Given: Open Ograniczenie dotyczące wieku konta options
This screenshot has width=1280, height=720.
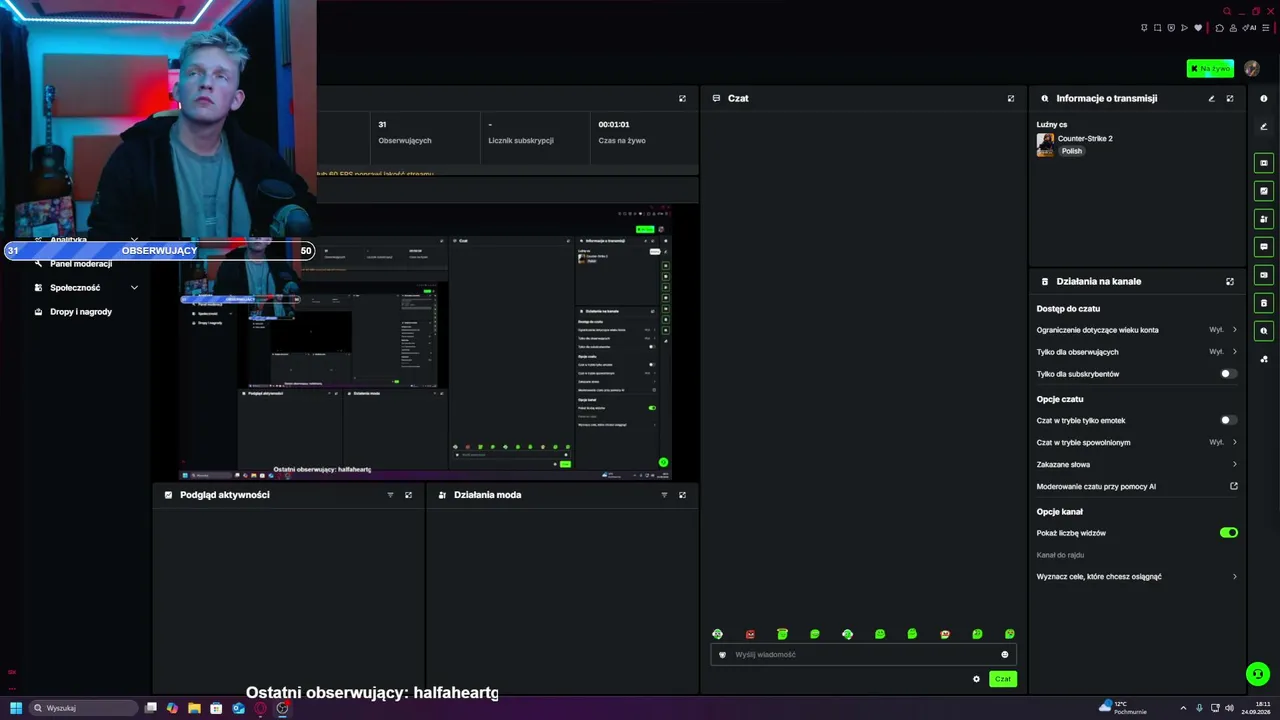Looking at the screenshot, I should point(1137,330).
